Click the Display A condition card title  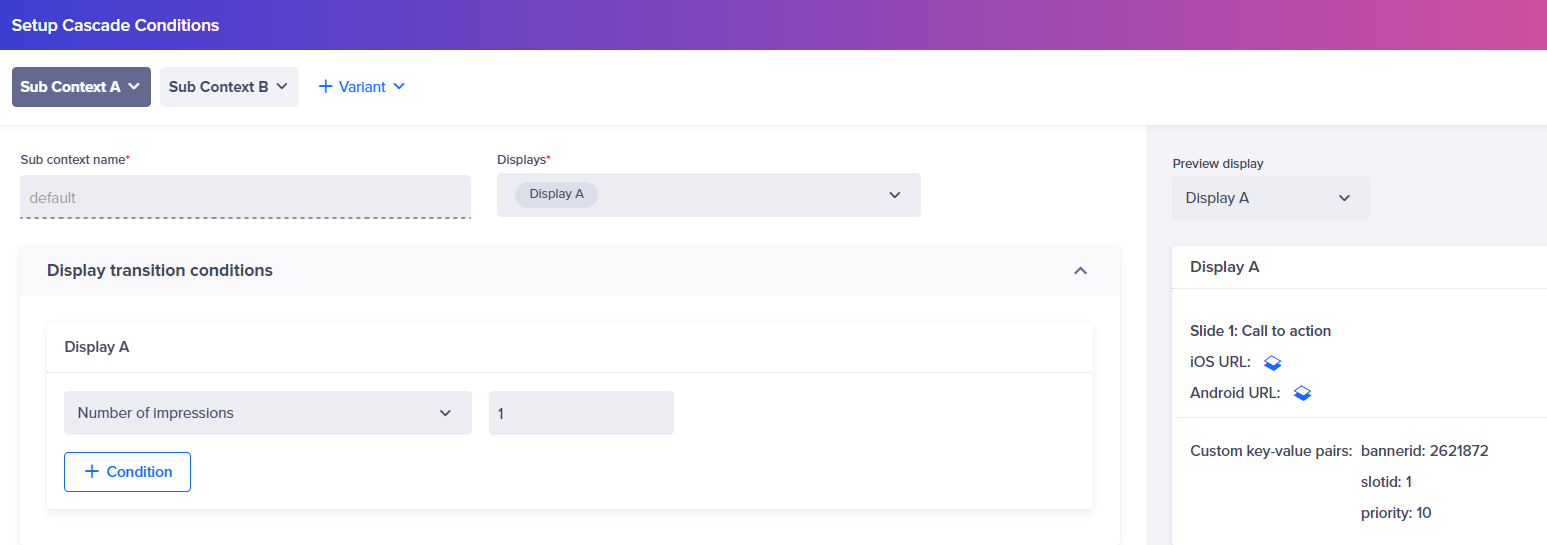[x=97, y=347]
